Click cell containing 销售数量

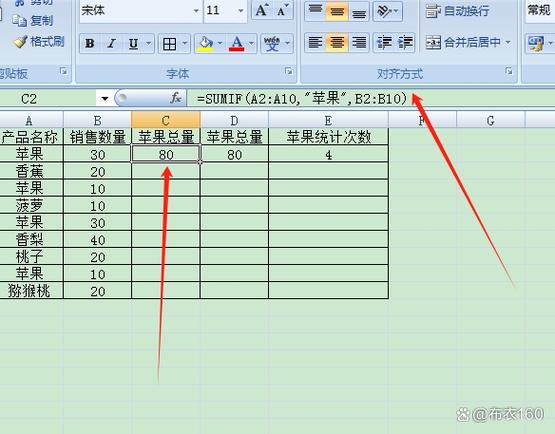(97, 137)
